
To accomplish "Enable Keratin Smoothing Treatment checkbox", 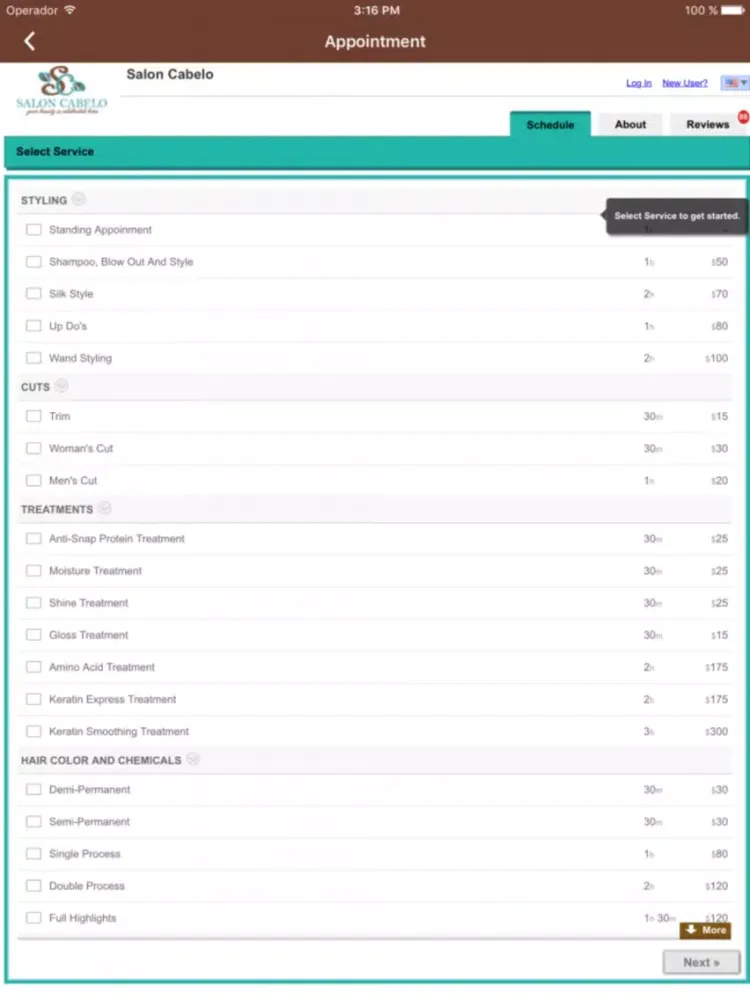I will point(34,732).
